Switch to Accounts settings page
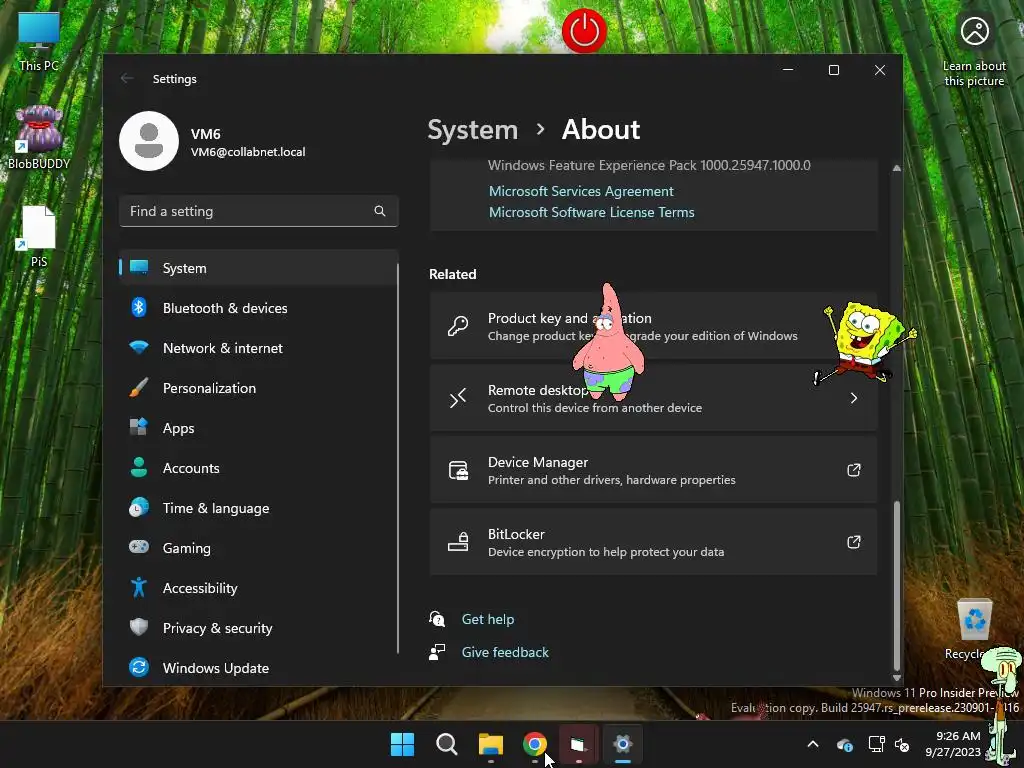1024x768 pixels. pos(259,468)
